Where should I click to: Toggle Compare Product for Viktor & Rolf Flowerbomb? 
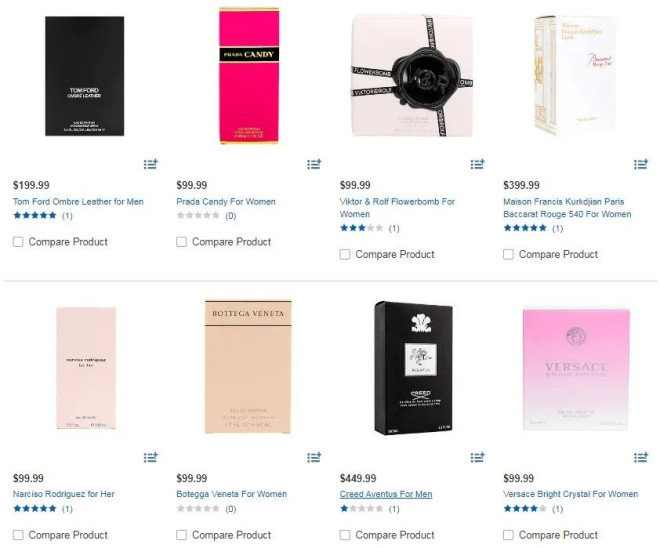pyautogui.click(x=345, y=255)
